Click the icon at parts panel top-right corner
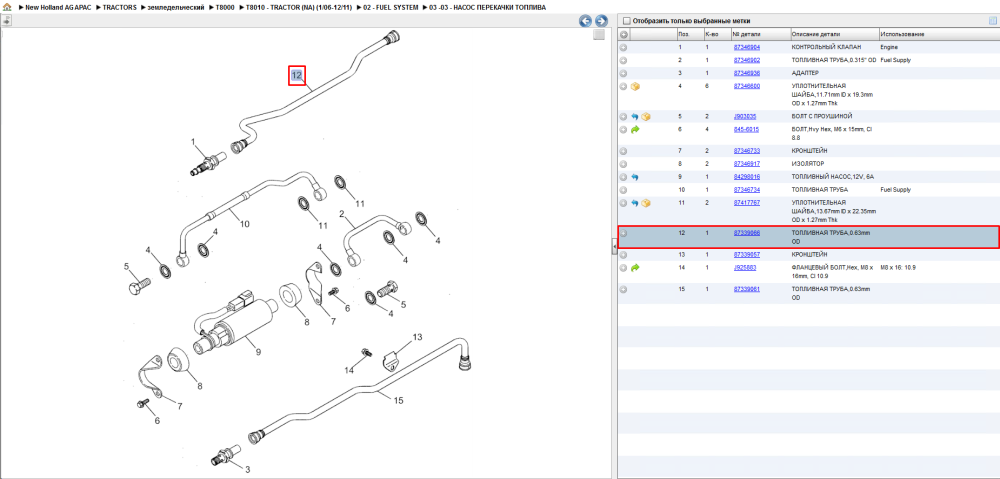Viewport: 1000px width, 479px height. [x=992, y=20]
